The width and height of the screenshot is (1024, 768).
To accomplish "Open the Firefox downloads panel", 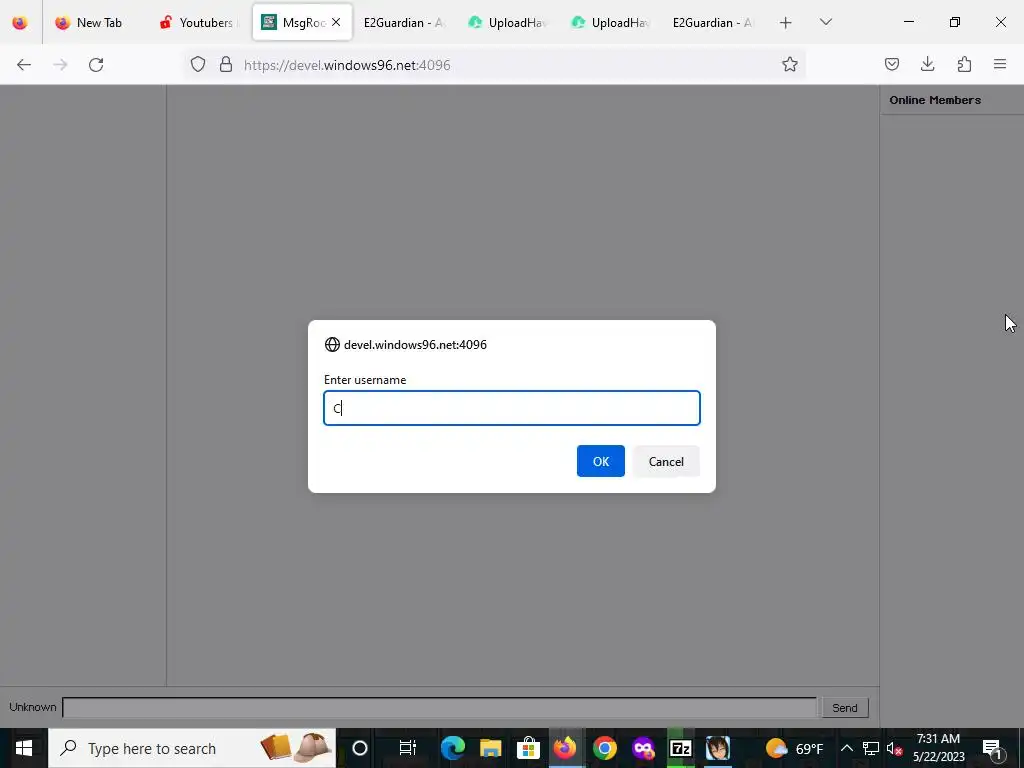I will coord(927,64).
